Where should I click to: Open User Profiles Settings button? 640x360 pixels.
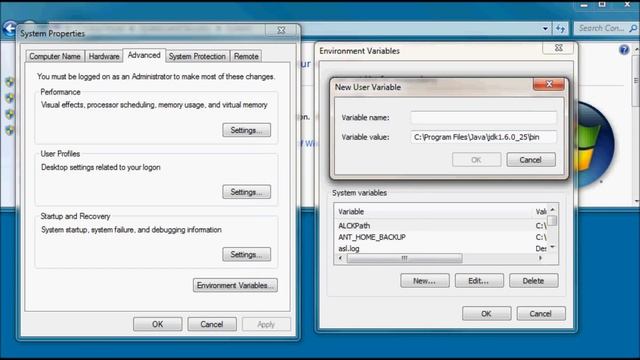coord(246,192)
